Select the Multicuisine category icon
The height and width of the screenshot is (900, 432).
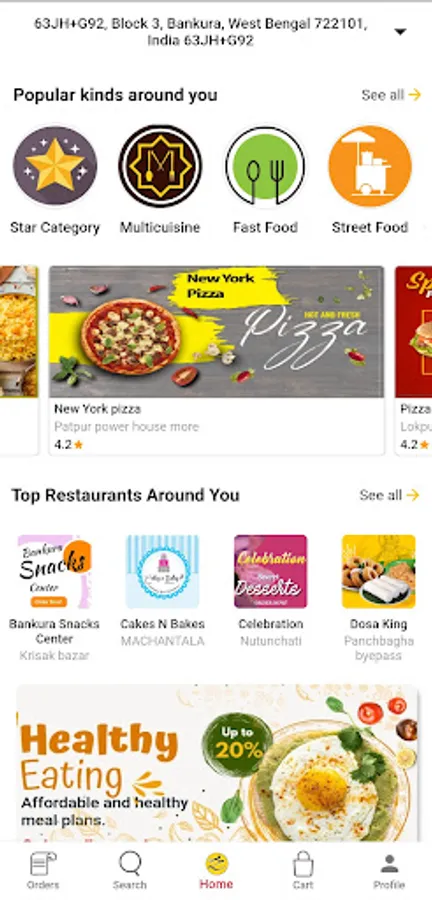tap(160, 166)
